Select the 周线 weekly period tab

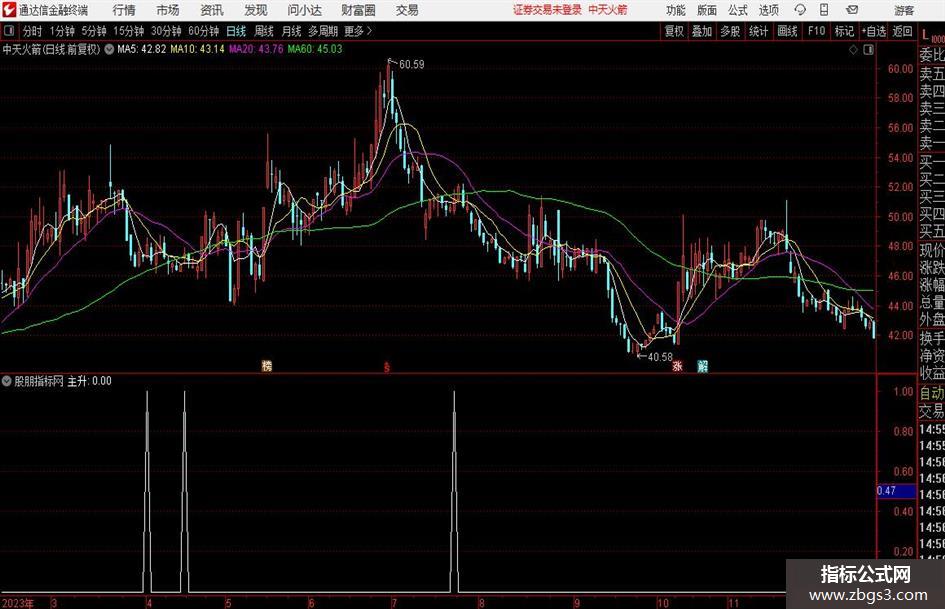264,31
